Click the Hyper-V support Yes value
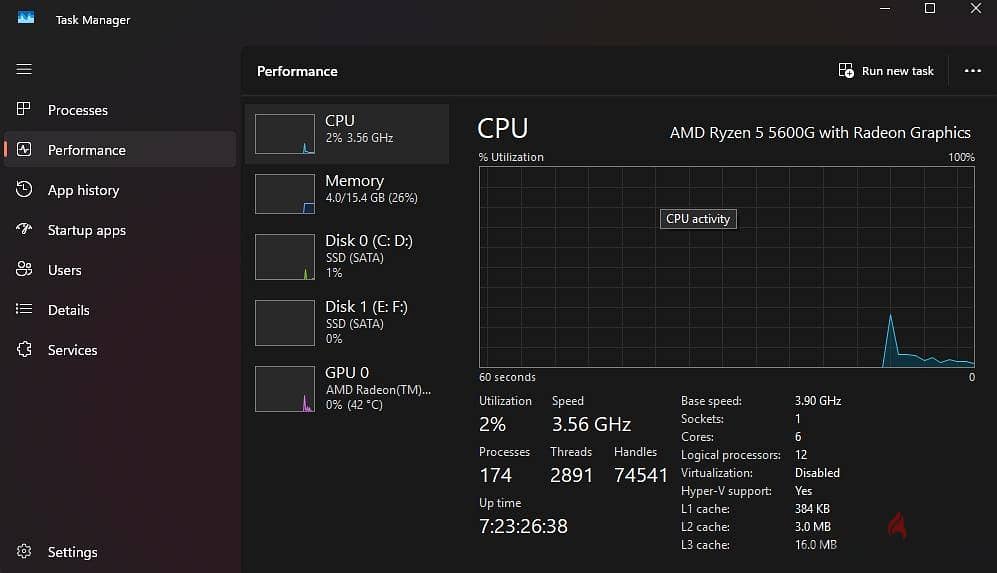 [x=803, y=491]
